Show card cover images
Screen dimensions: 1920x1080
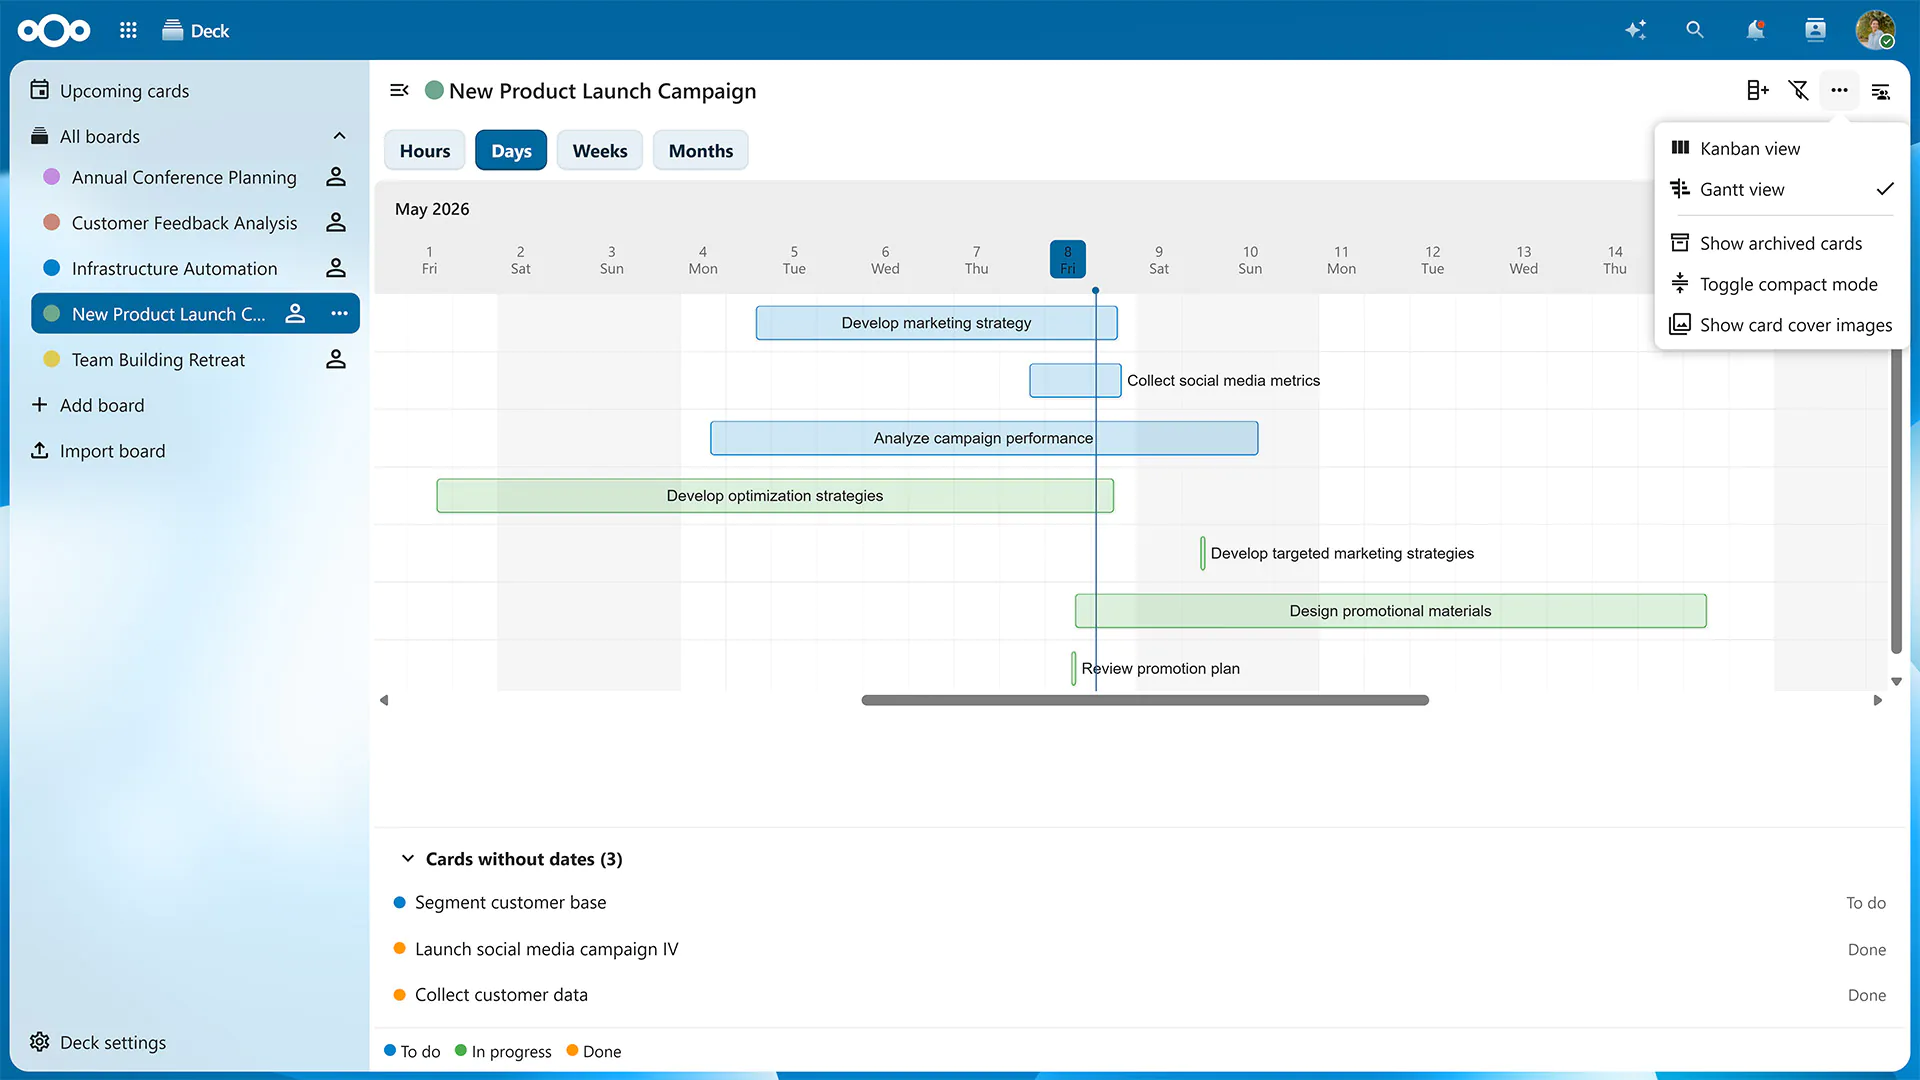click(1780, 325)
